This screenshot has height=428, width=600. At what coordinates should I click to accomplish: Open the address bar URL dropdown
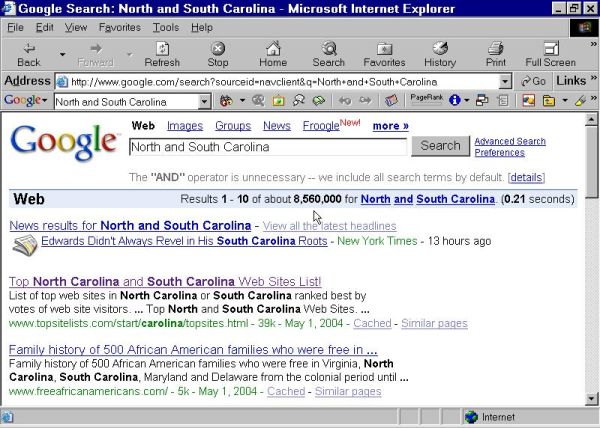pyautogui.click(x=505, y=81)
